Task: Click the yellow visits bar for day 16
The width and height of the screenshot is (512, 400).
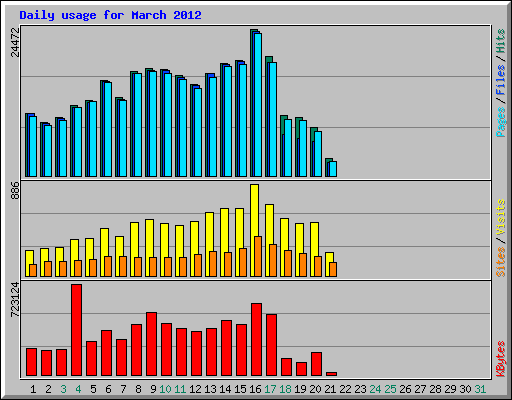Action: (254, 210)
